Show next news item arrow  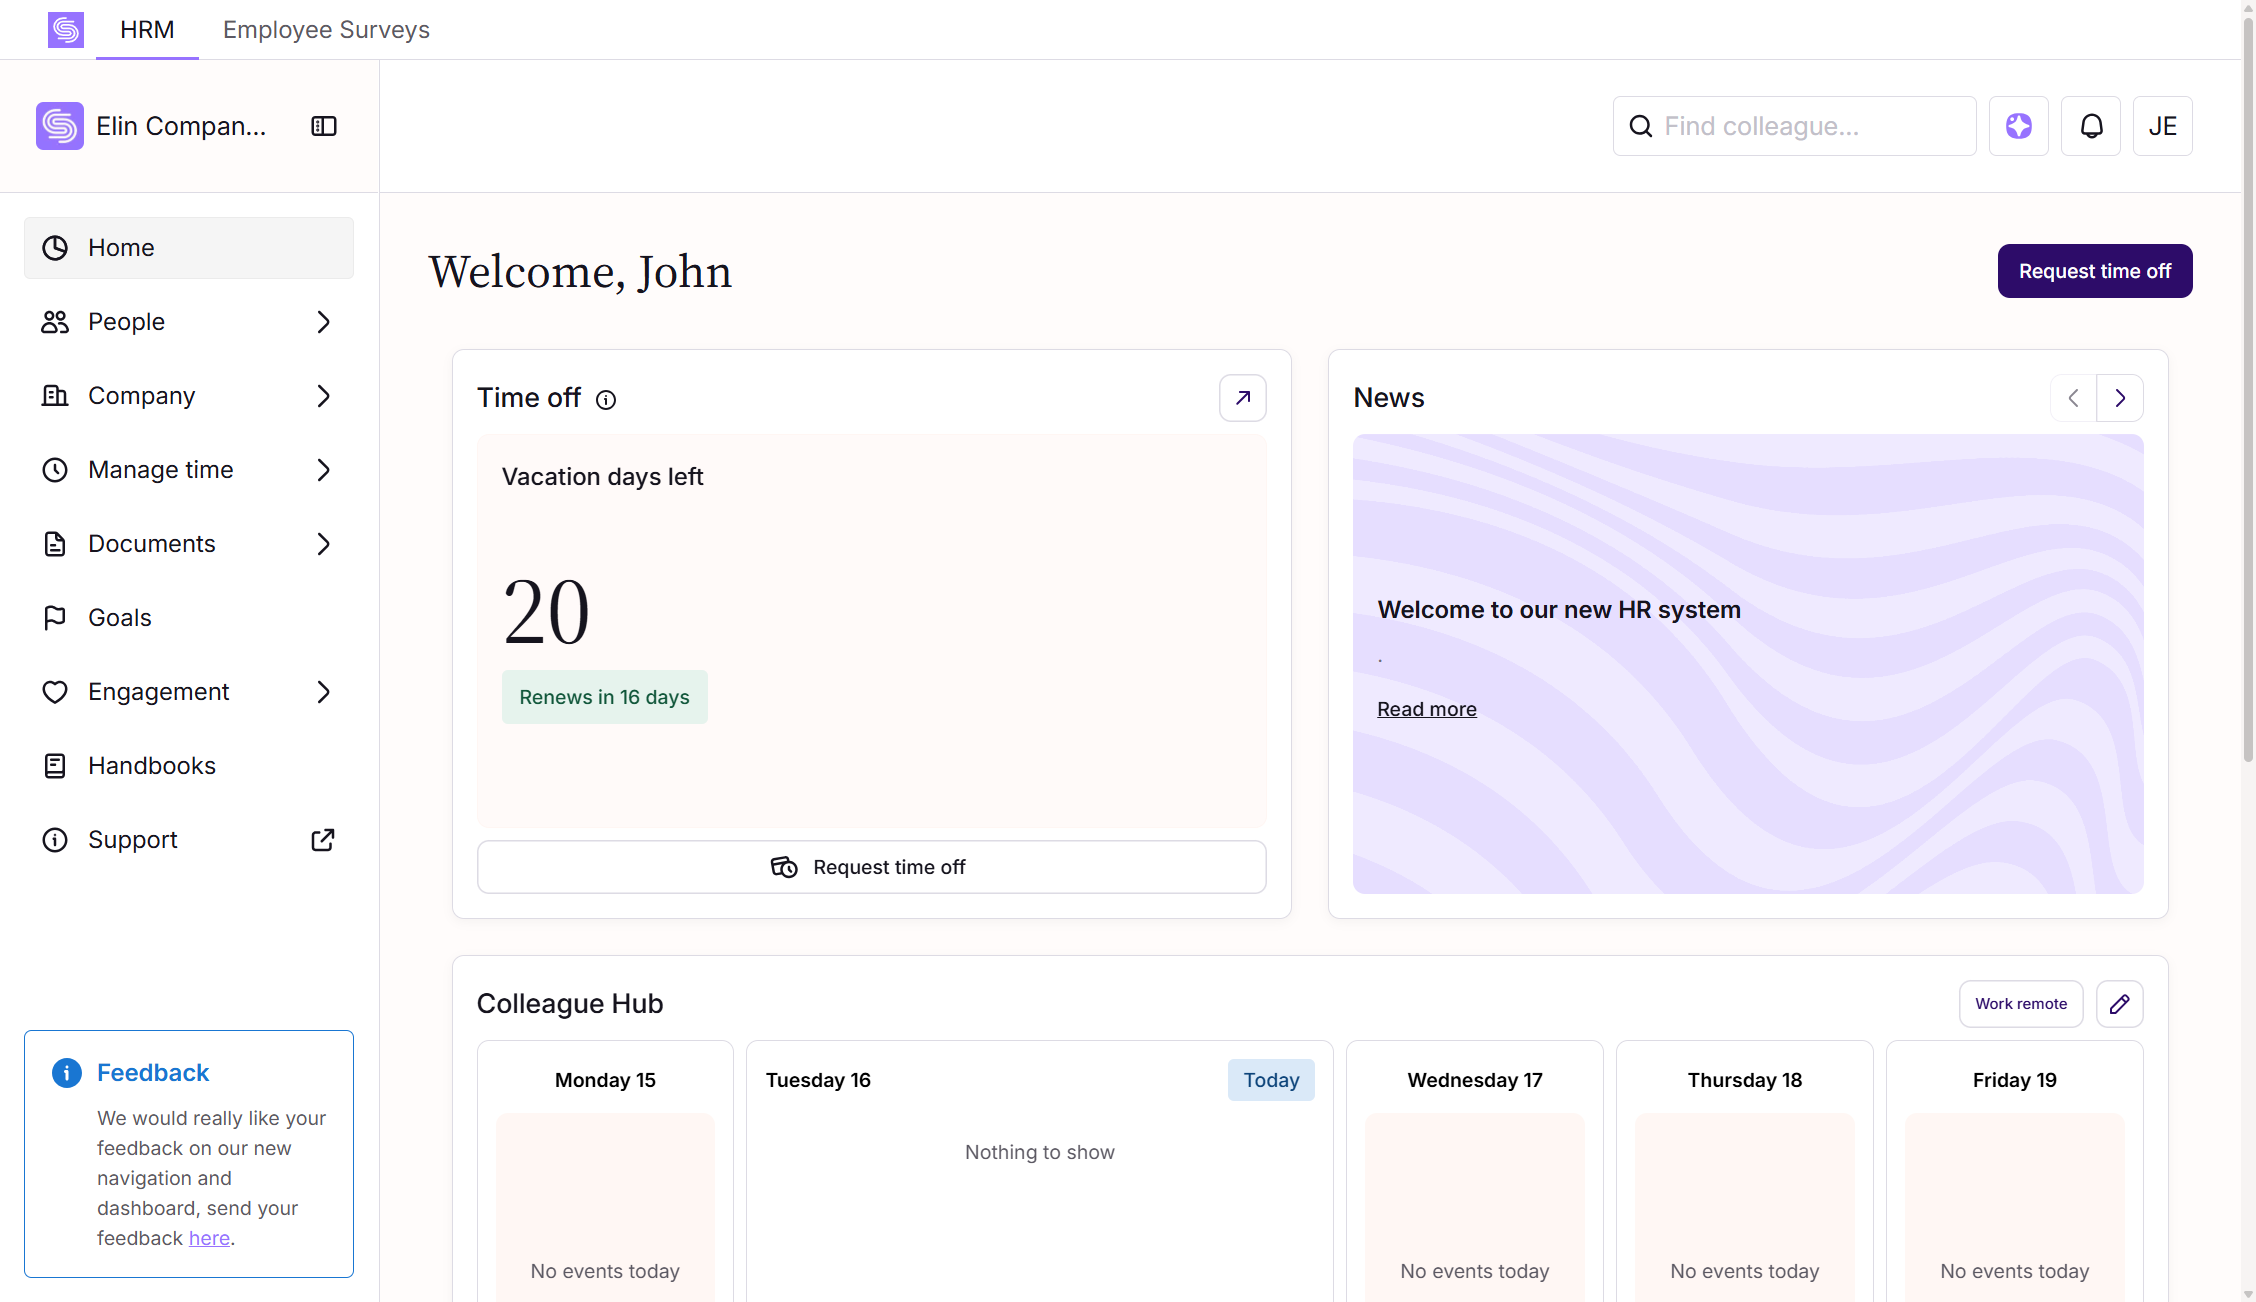[2120, 398]
